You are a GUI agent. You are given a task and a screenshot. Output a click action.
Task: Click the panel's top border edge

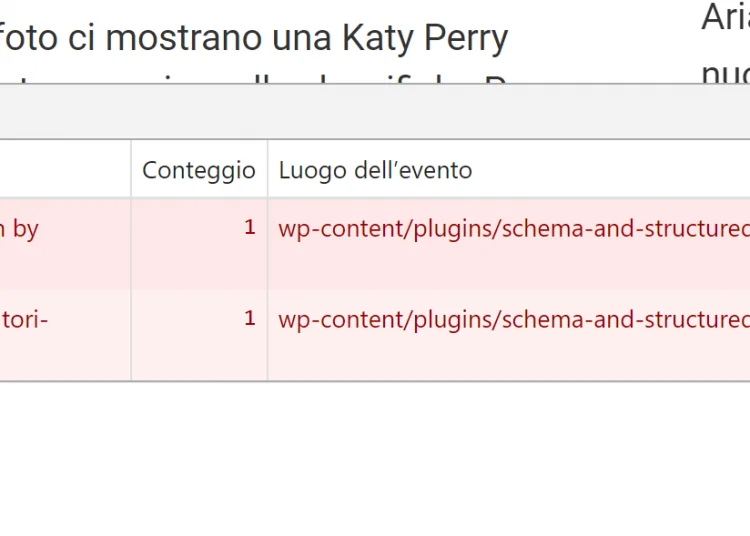click(375, 85)
